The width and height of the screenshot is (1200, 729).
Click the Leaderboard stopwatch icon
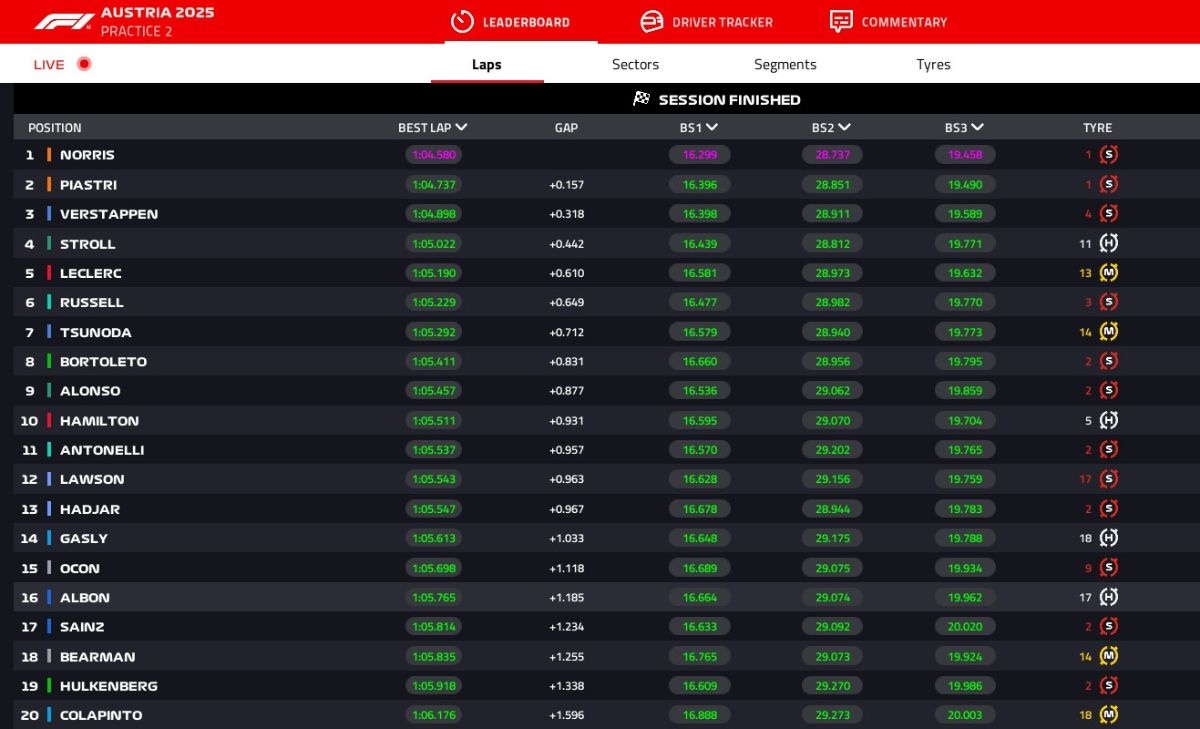click(x=462, y=21)
